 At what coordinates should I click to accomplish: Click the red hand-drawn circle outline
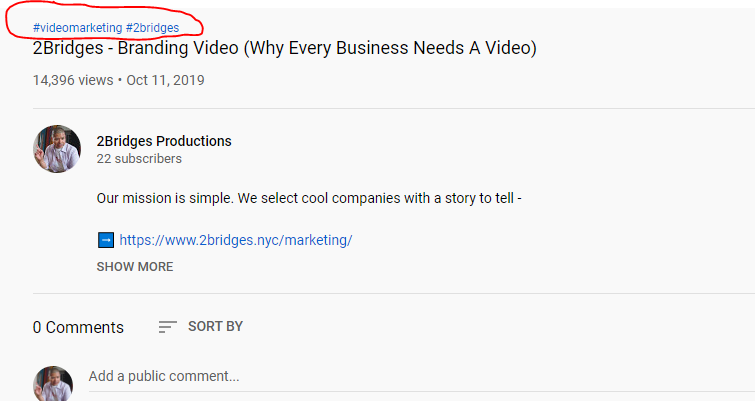(x=104, y=19)
